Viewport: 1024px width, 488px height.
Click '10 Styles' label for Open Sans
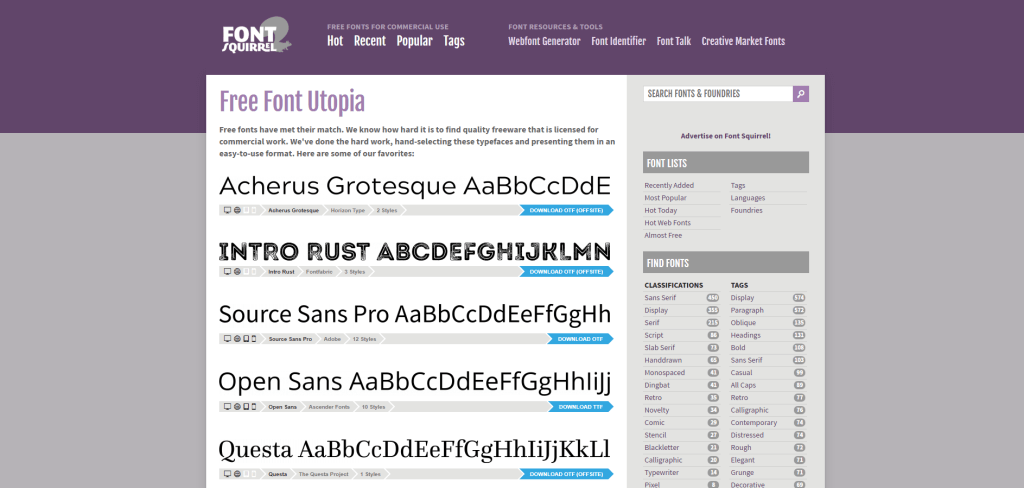point(374,406)
